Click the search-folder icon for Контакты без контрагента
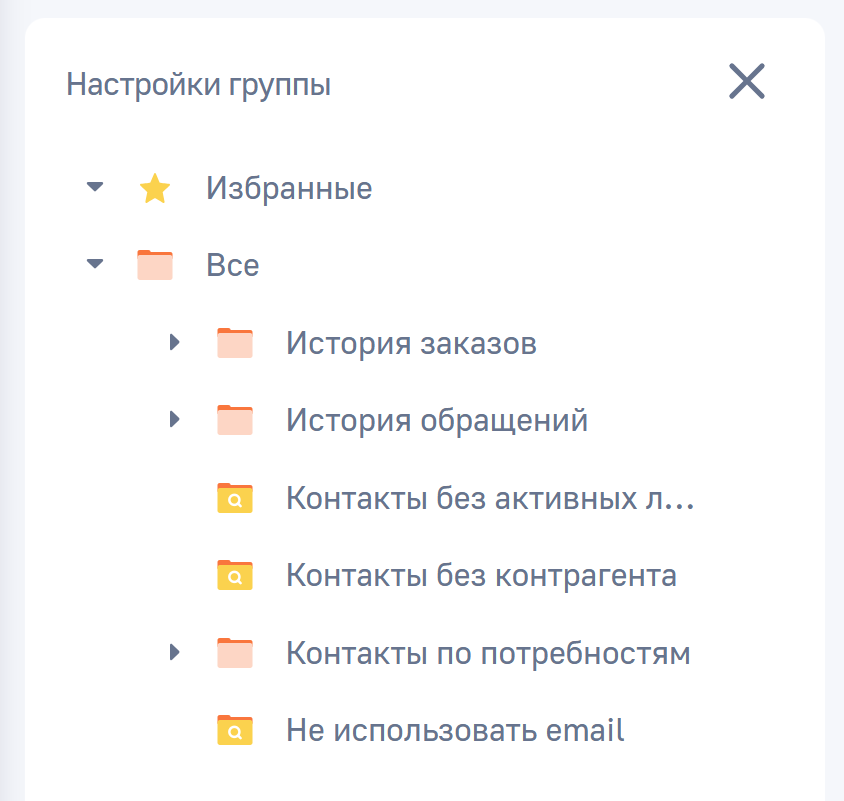This screenshot has height=801, width=844. (234, 575)
